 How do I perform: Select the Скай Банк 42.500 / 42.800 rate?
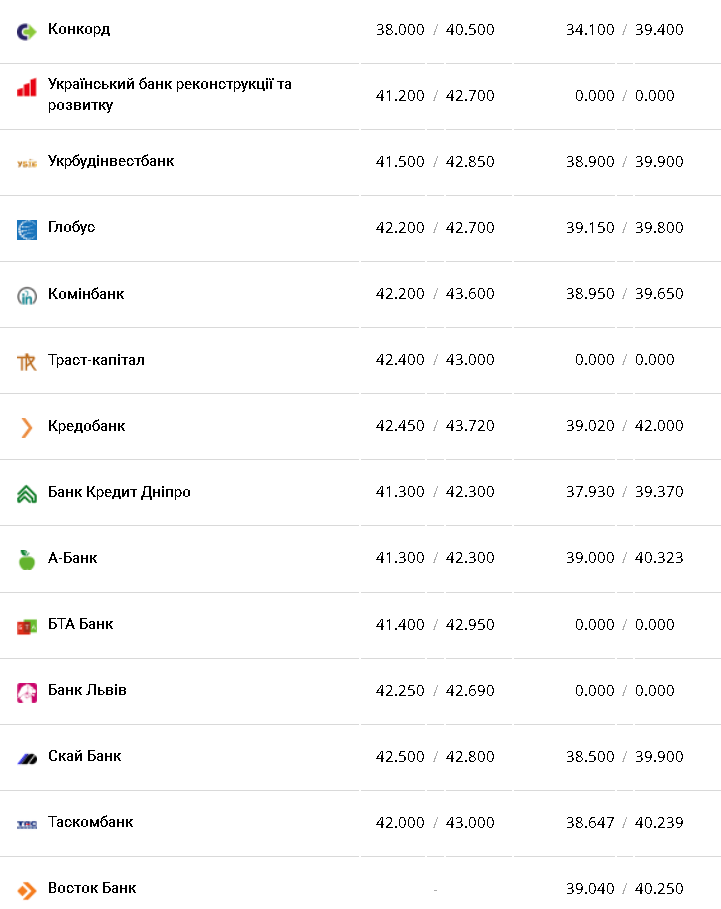tap(435, 757)
